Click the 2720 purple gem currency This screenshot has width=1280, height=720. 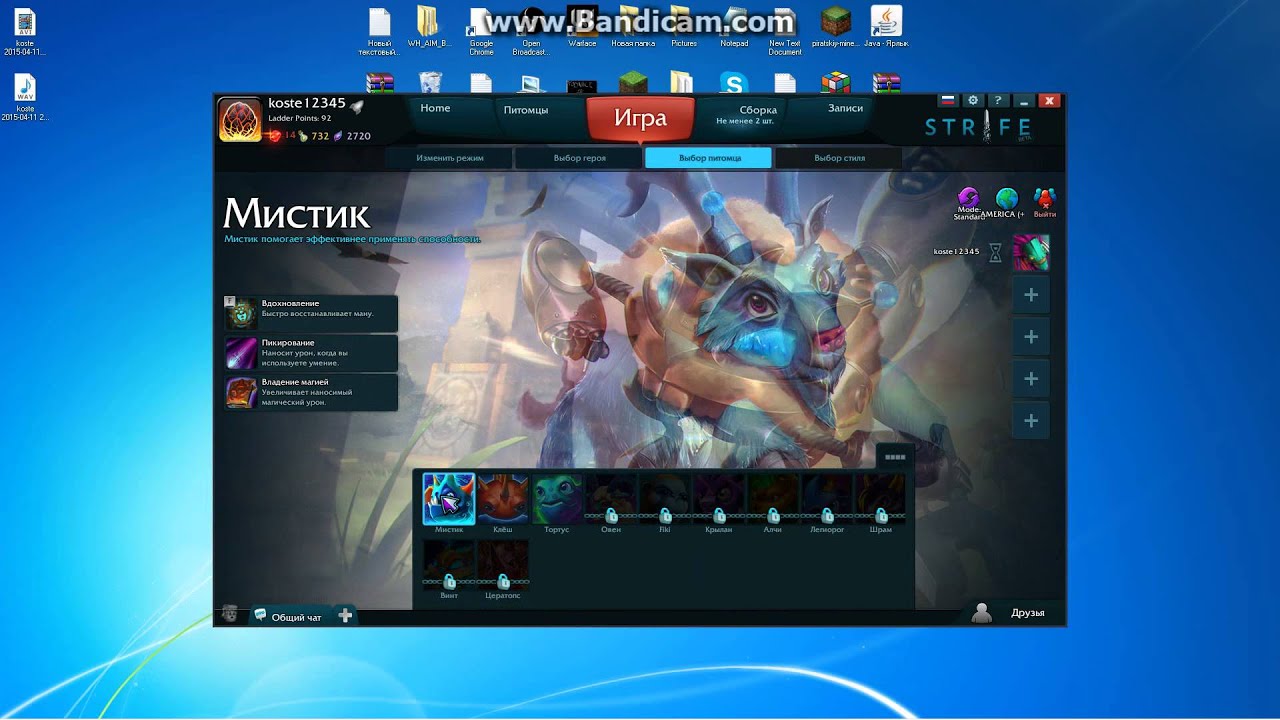coord(351,136)
